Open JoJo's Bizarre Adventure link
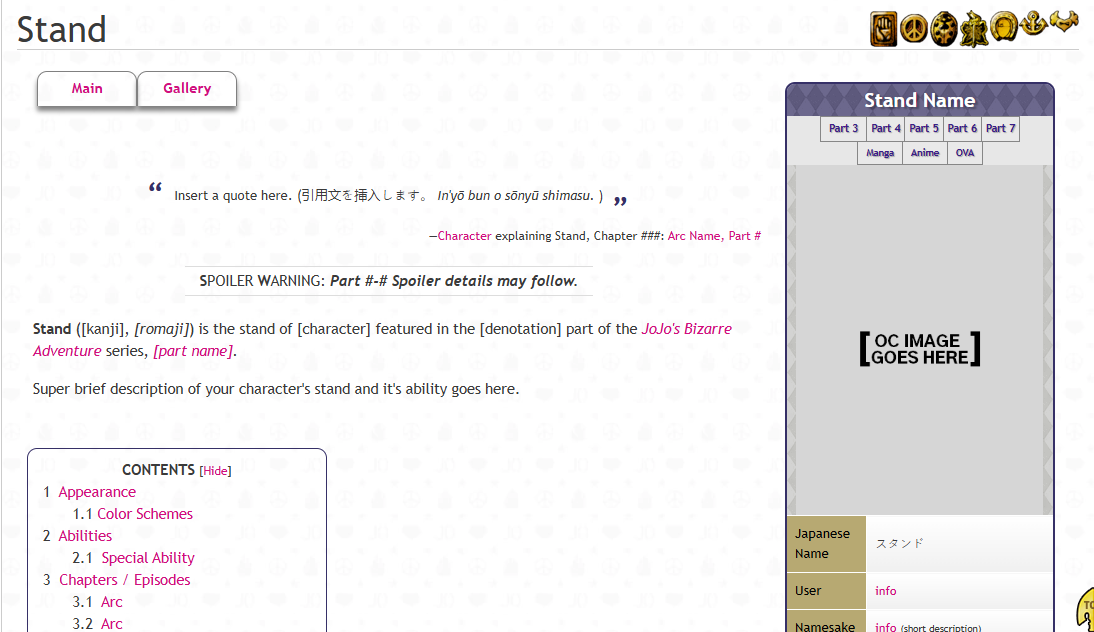The width and height of the screenshot is (1094, 632). tap(382, 340)
